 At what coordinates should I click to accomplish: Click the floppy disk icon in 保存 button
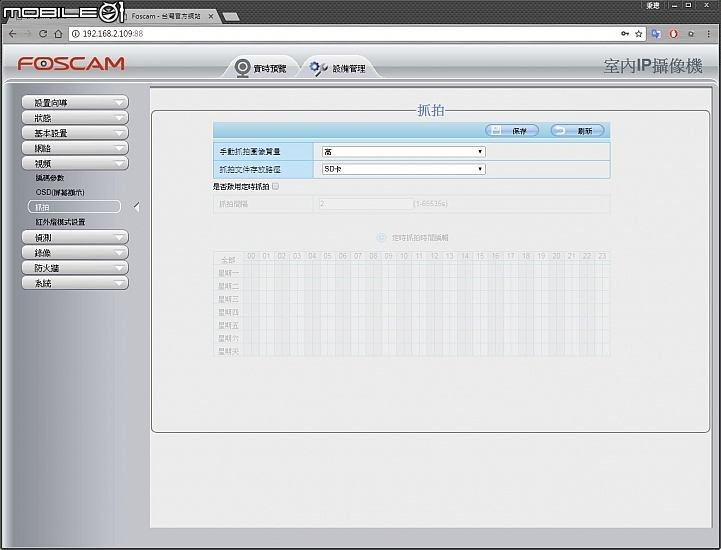[496, 131]
